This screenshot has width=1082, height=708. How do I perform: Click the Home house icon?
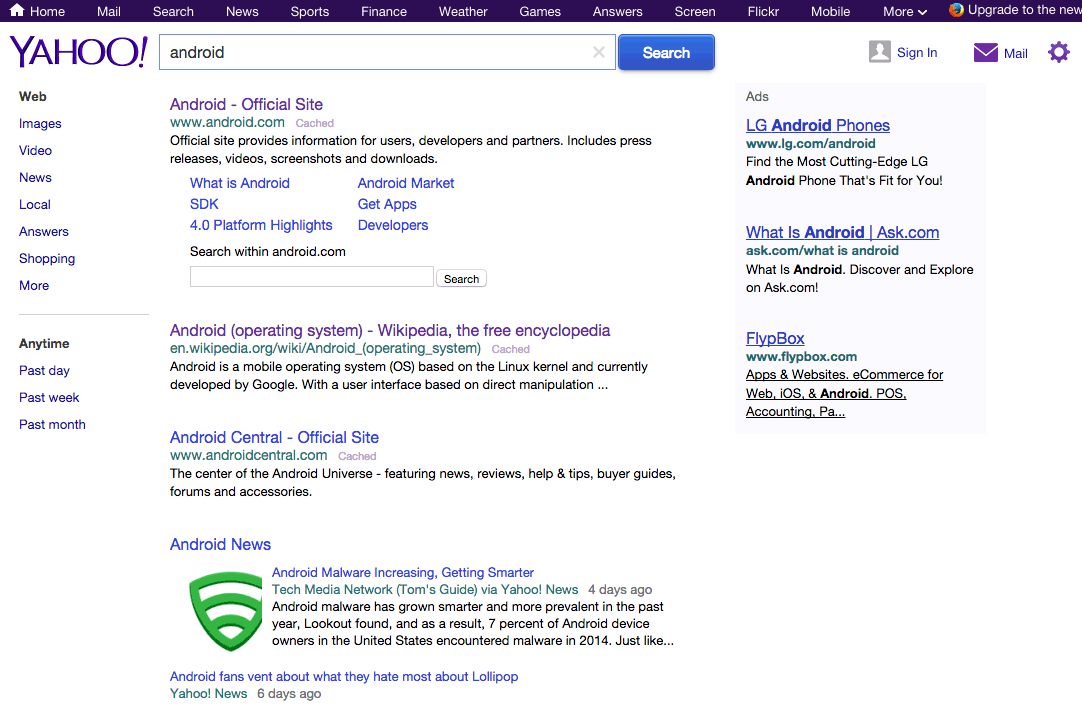17,10
